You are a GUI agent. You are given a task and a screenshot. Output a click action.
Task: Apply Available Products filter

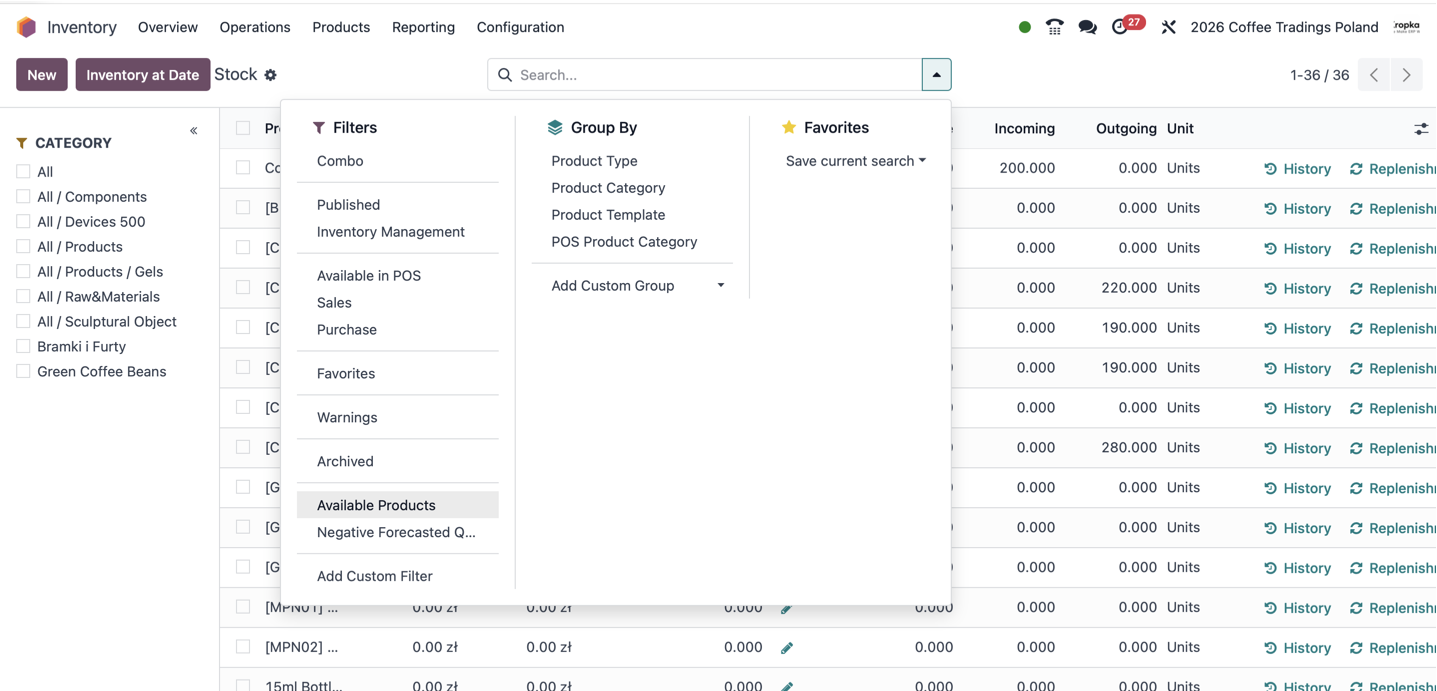(x=398, y=506)
